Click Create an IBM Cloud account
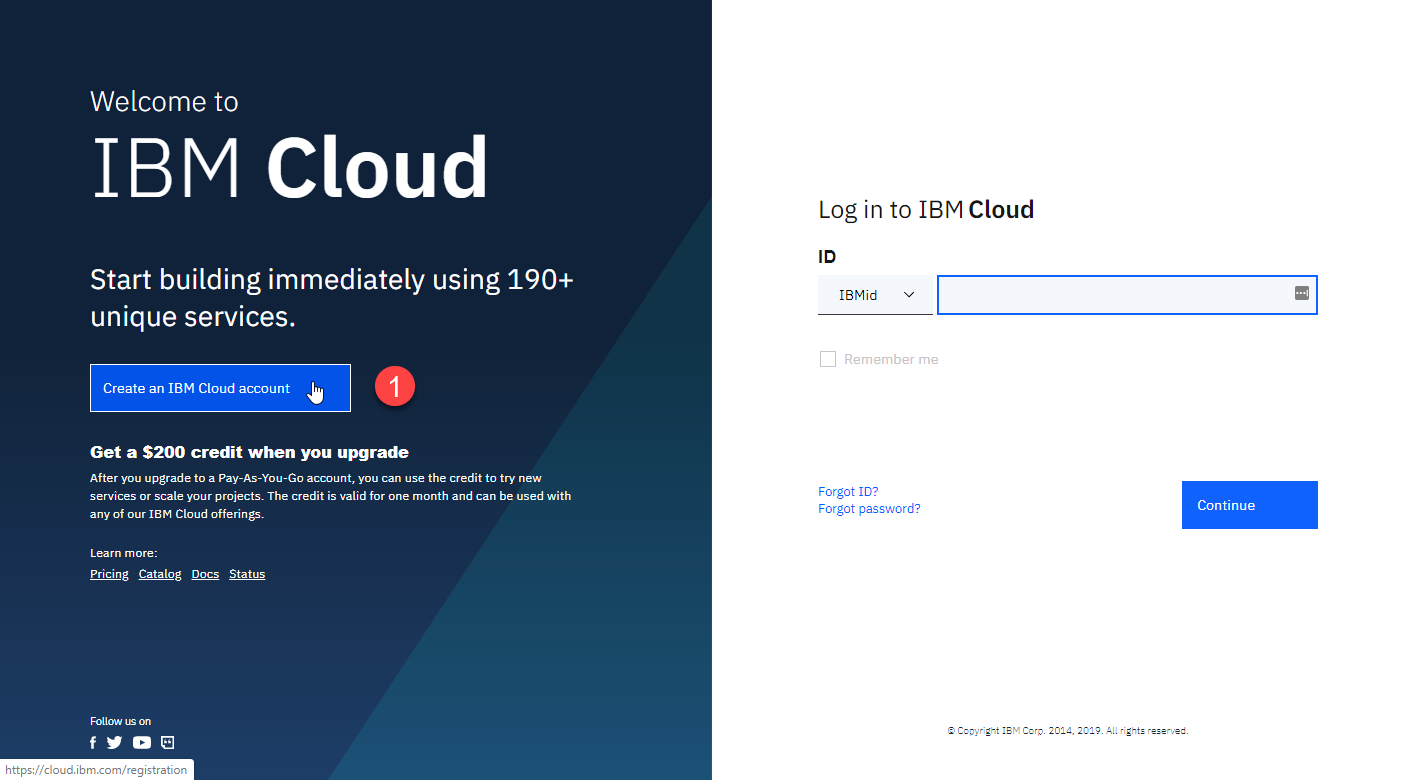 (x=220, y=388)
